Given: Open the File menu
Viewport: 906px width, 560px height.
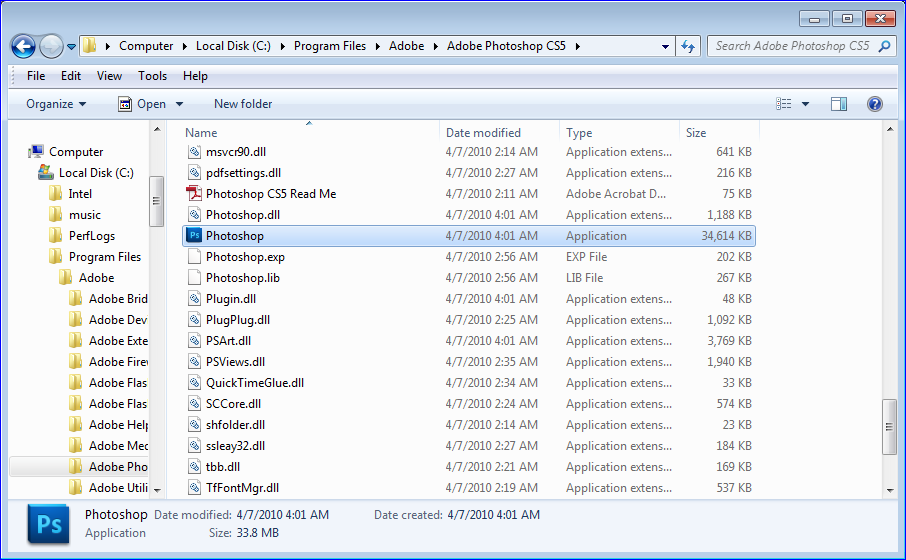Looking at the screenshot, I should tap(36, 76).
